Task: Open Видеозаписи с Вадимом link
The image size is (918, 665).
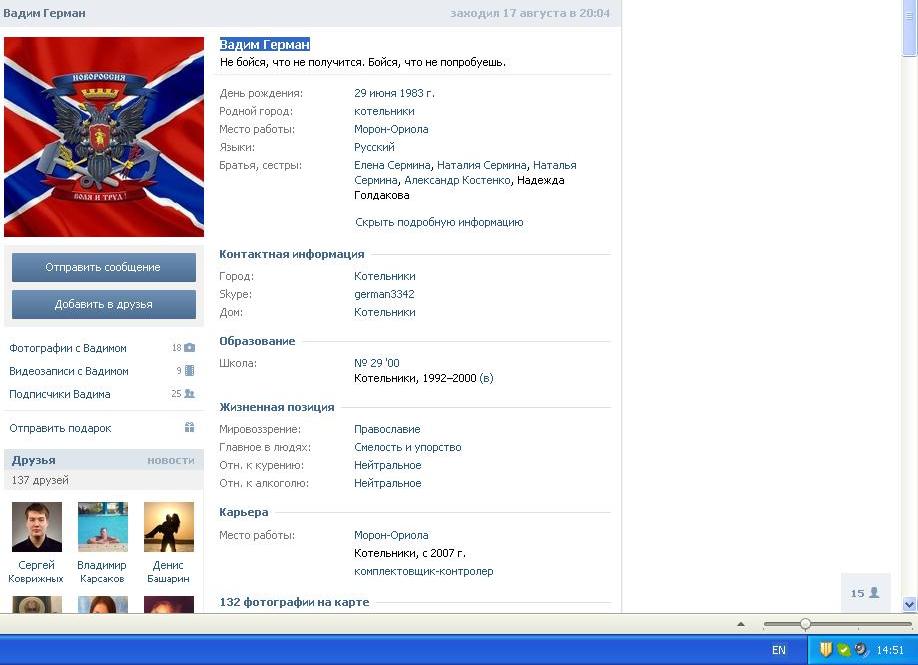Action: 68,371
